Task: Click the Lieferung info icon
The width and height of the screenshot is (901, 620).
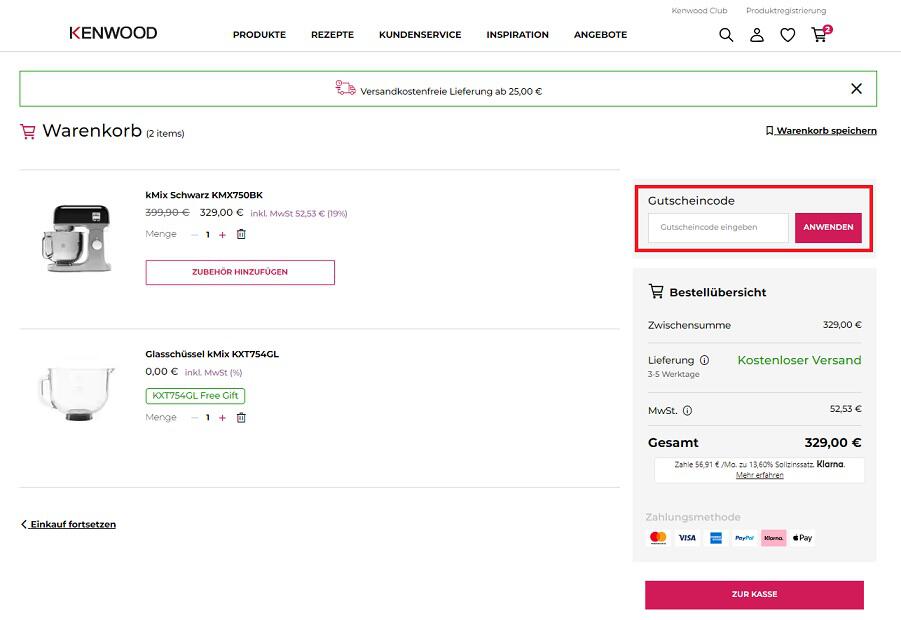Action: click(x=704, y=360)
